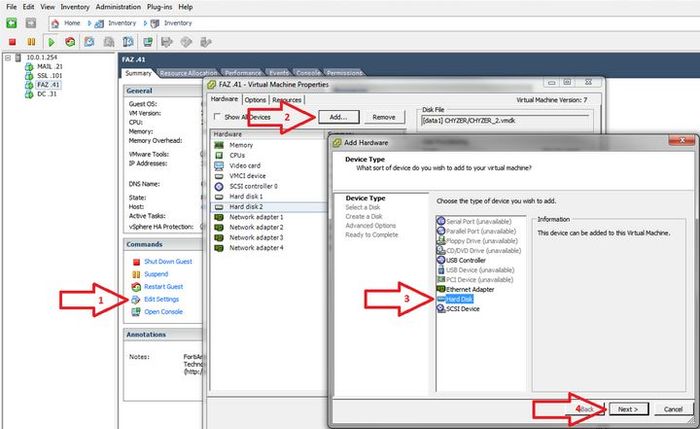Select the DC .31 virtual machine
Viewport: 700px width, 429px height.
[x=46, y=94]
